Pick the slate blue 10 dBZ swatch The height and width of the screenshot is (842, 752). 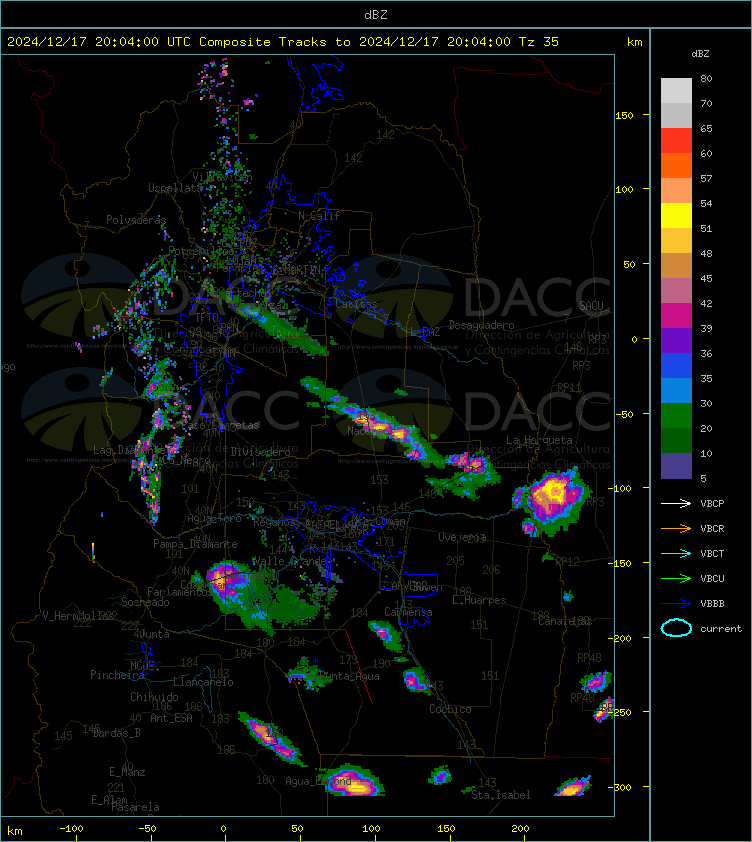point(676,466)
